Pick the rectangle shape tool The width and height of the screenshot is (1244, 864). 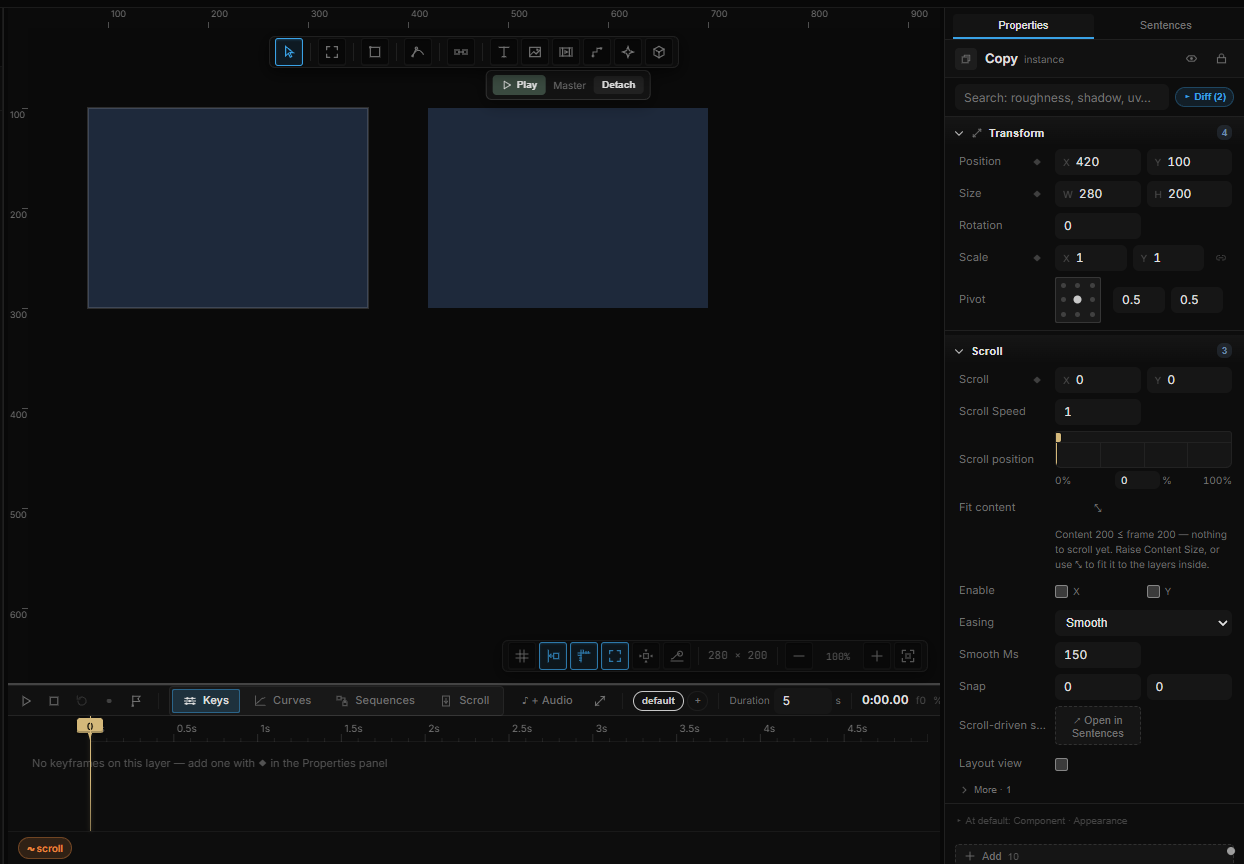(375, 52)
